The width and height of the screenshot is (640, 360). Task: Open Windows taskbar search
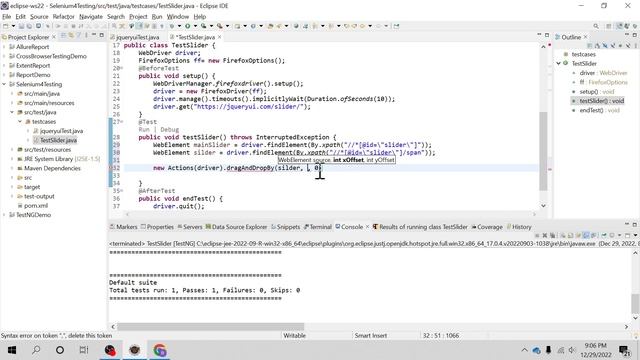pos(36,350)
